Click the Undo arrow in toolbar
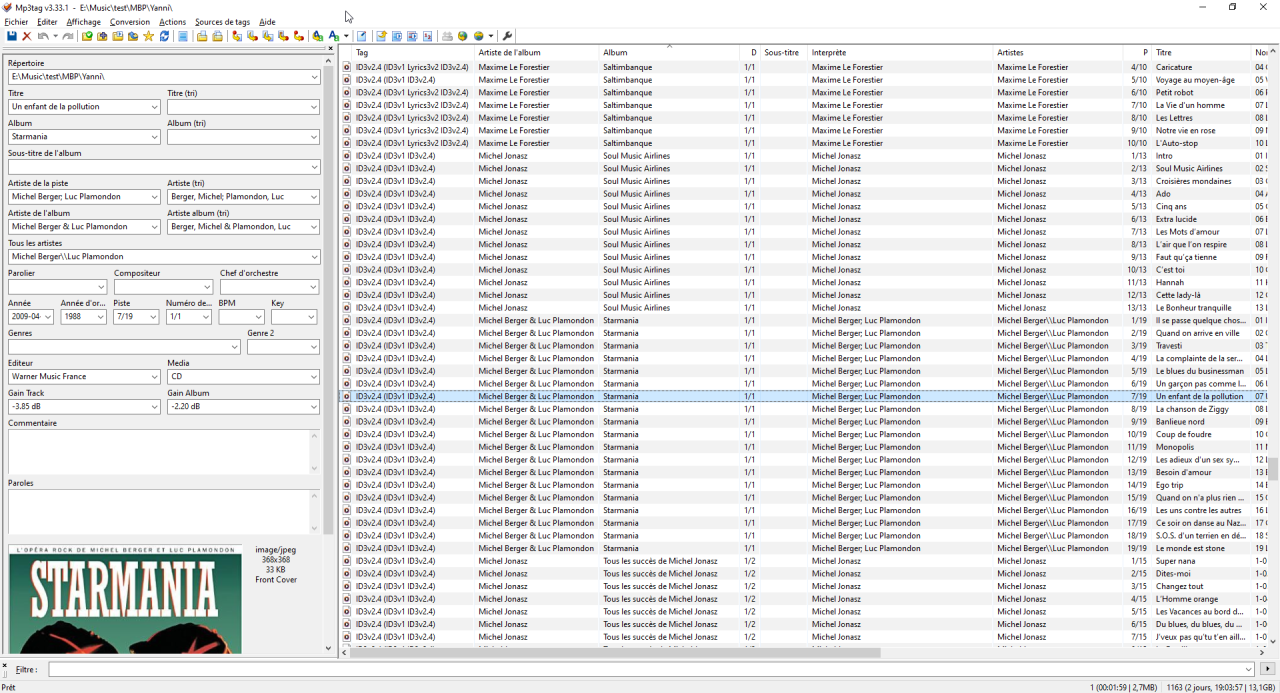Viewport: 1280px width, 693px height. (x=43, y=37)
